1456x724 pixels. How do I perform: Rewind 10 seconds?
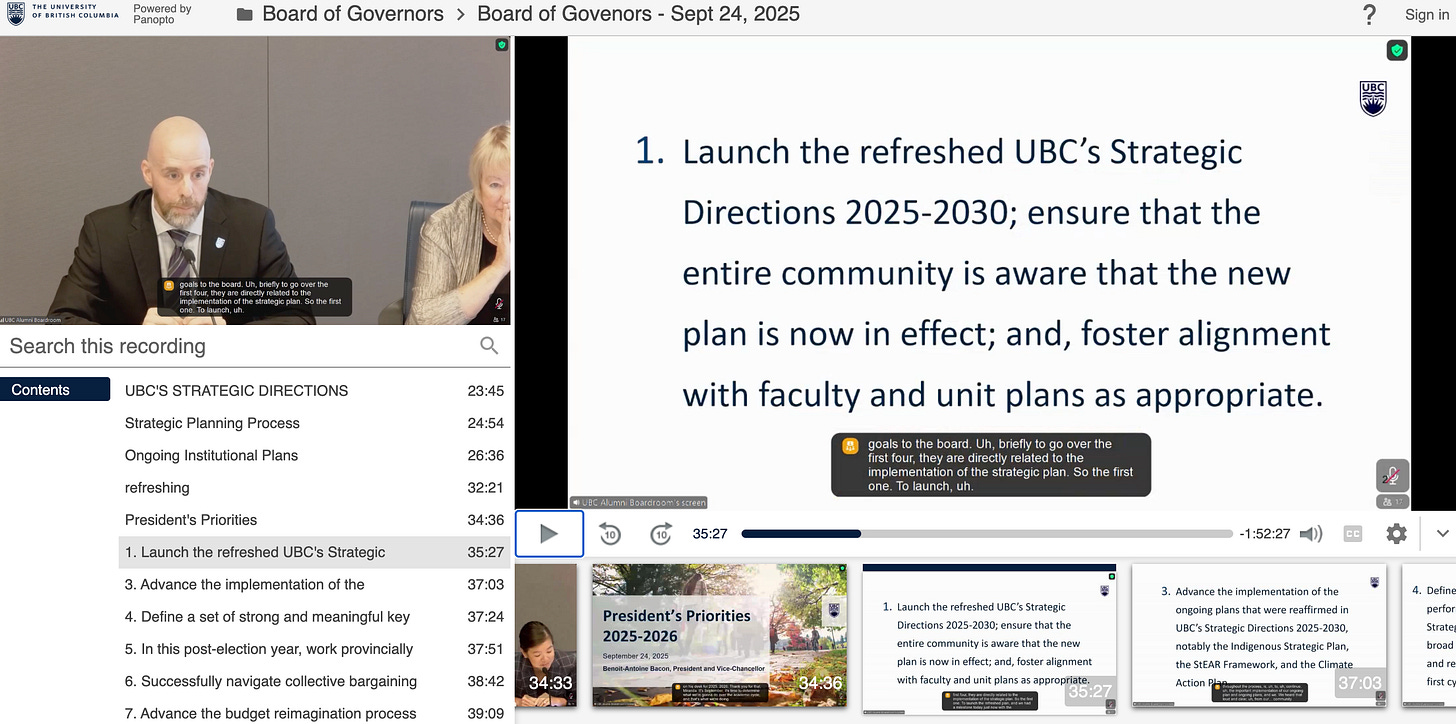610,534
